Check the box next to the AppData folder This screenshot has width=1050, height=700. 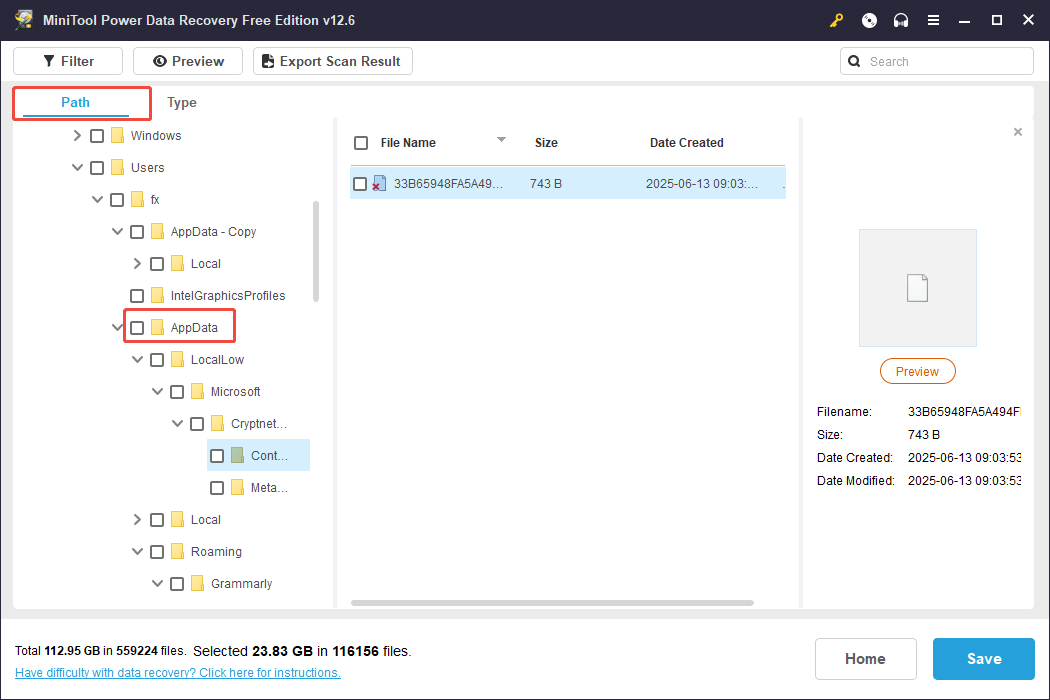(x=136, y=326)
